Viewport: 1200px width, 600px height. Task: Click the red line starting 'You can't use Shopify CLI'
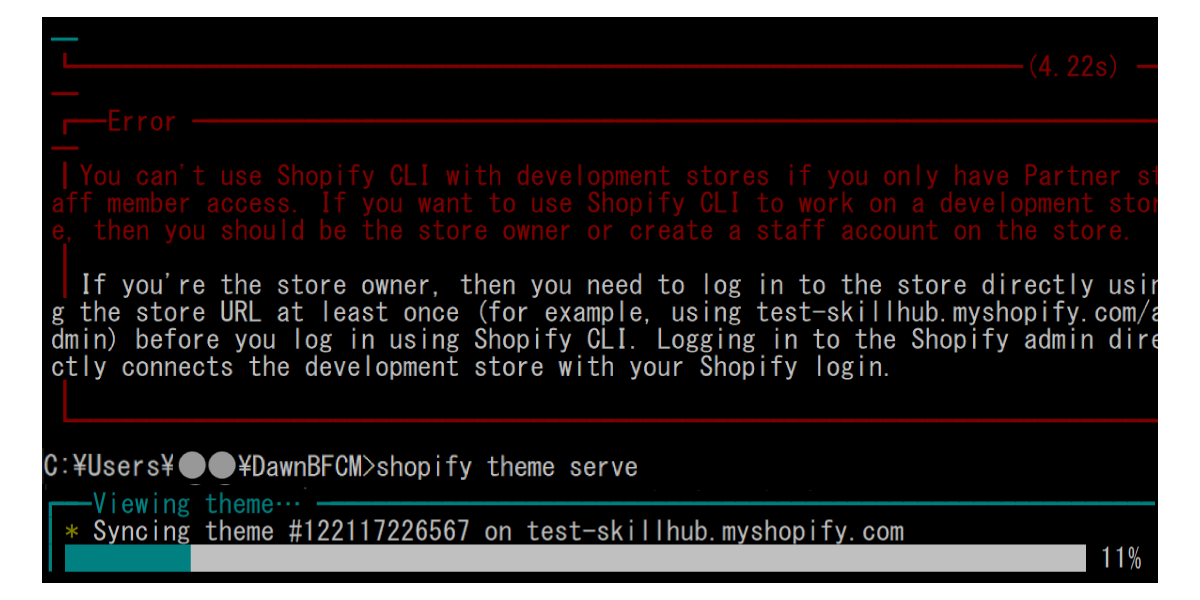pyautogui.click(x=618, y=176)
